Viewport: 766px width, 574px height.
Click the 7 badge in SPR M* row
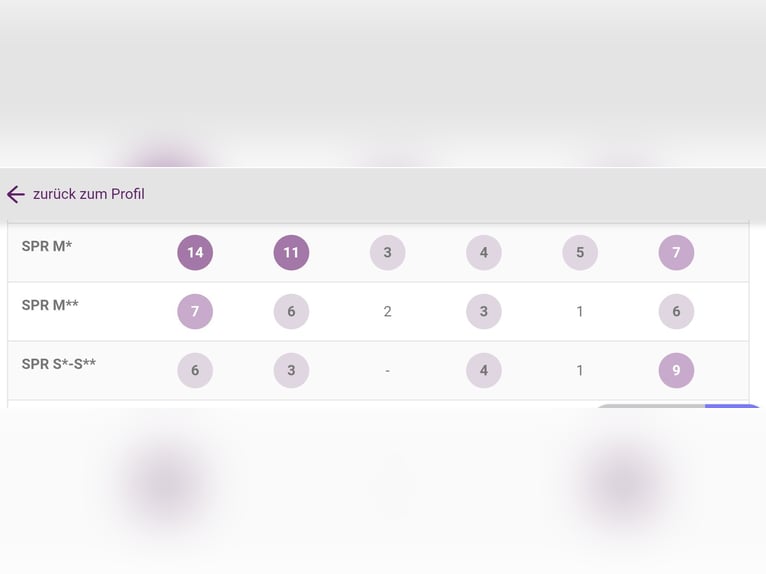coord(676,252)
